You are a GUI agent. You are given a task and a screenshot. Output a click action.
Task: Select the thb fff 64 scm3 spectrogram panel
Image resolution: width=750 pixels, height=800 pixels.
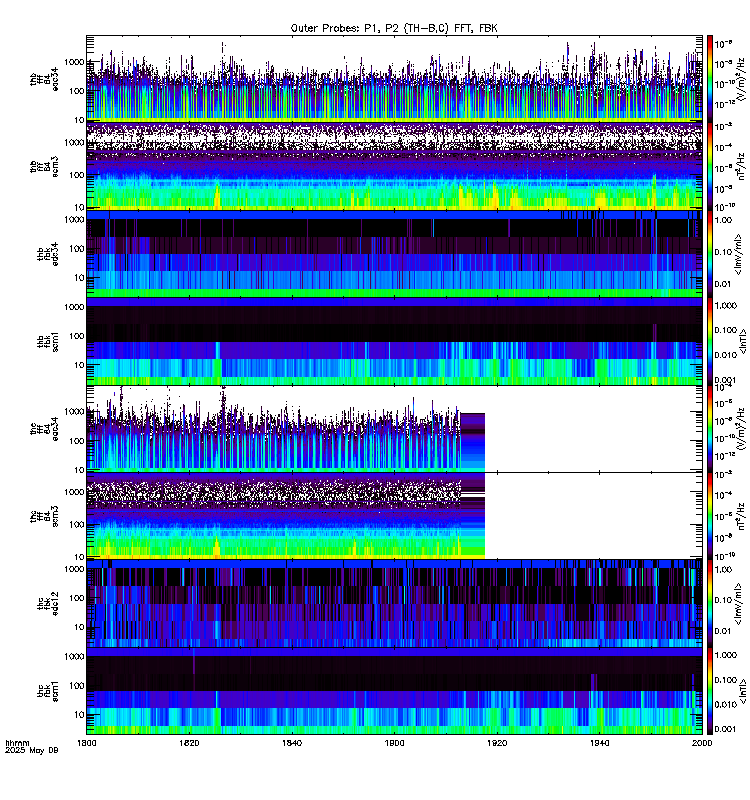pos(394,166)
